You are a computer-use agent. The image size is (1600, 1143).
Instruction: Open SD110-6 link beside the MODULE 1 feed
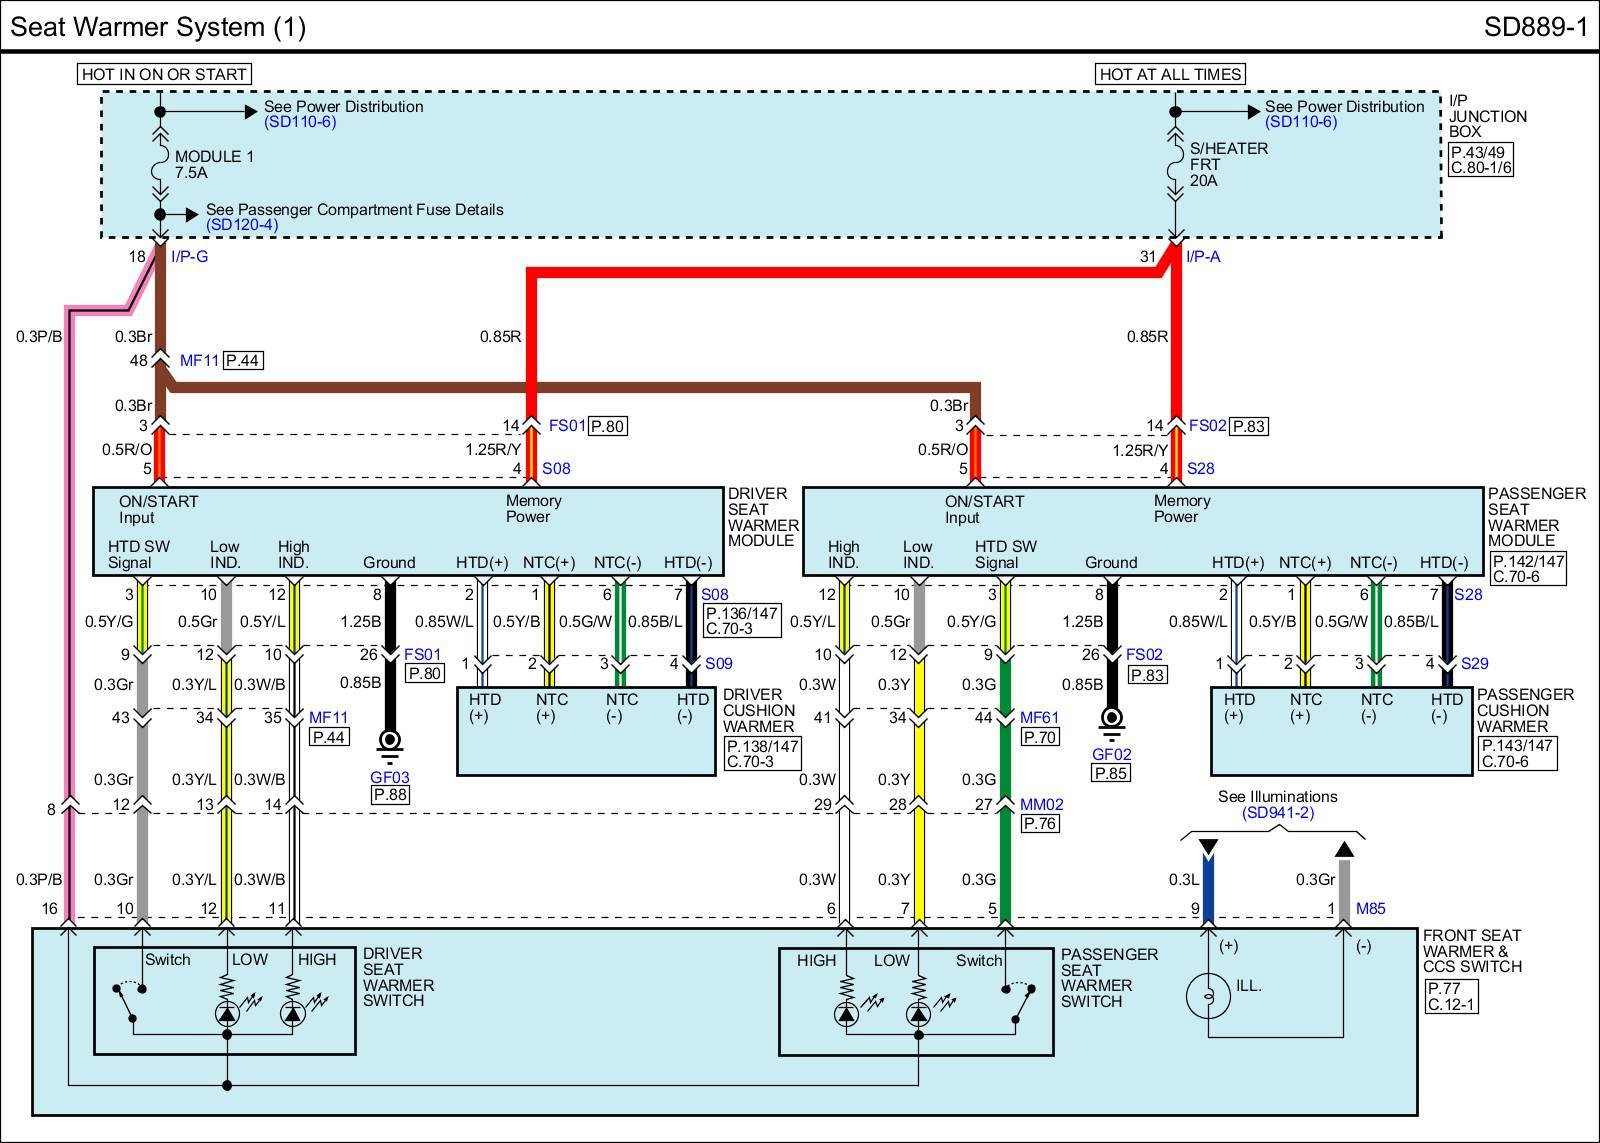click(300, 122)
